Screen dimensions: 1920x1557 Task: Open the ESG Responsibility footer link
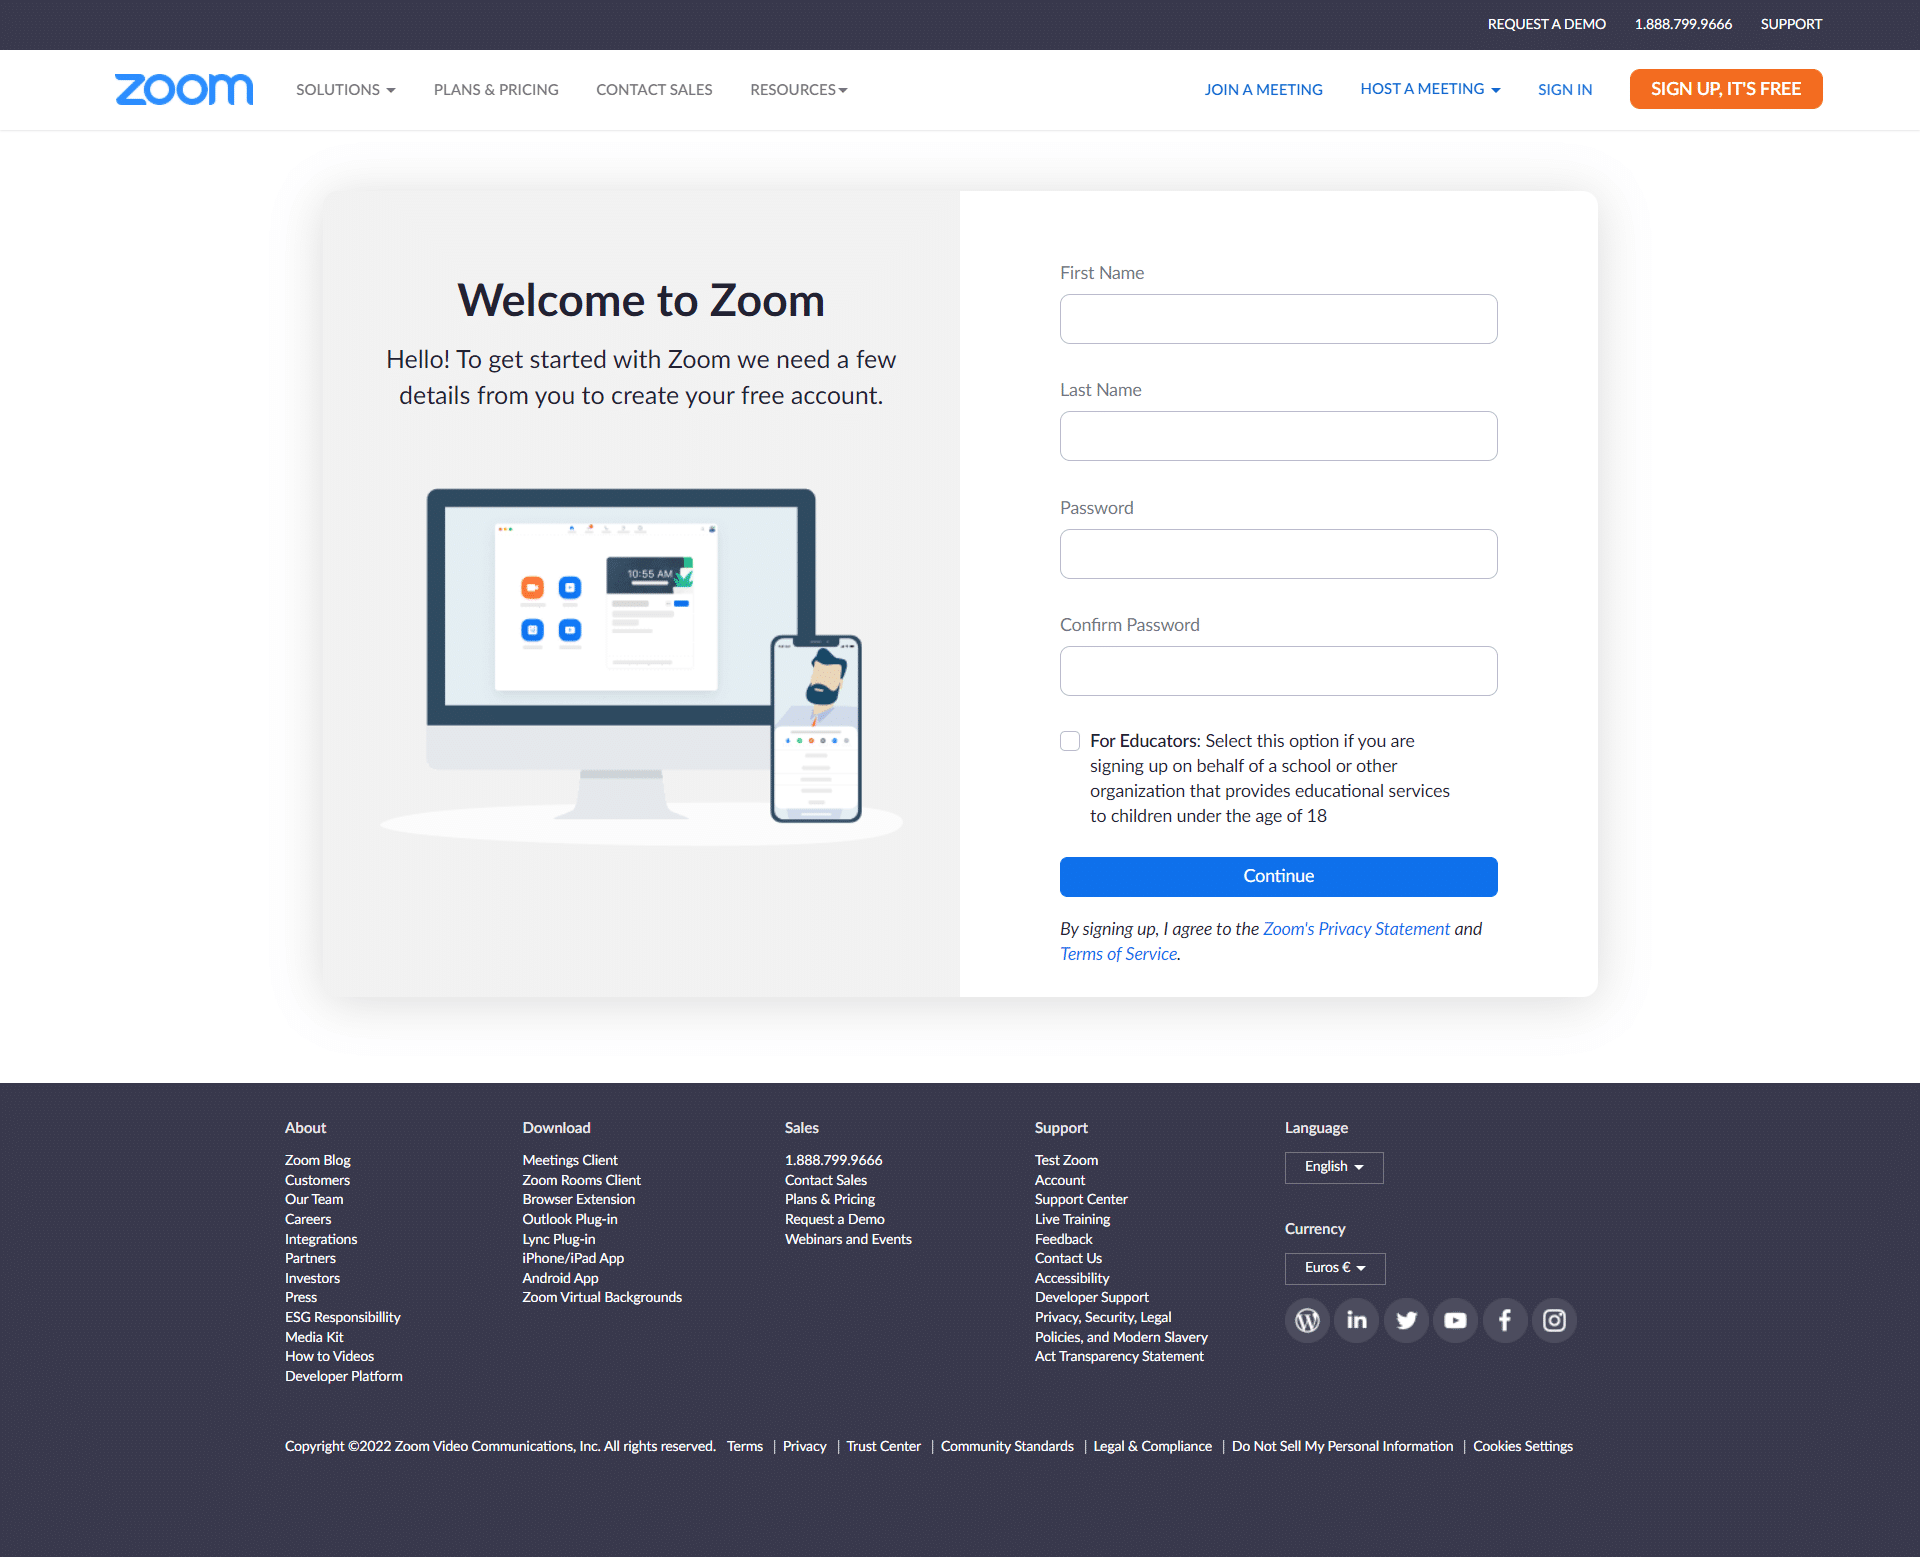point(342,1317)
